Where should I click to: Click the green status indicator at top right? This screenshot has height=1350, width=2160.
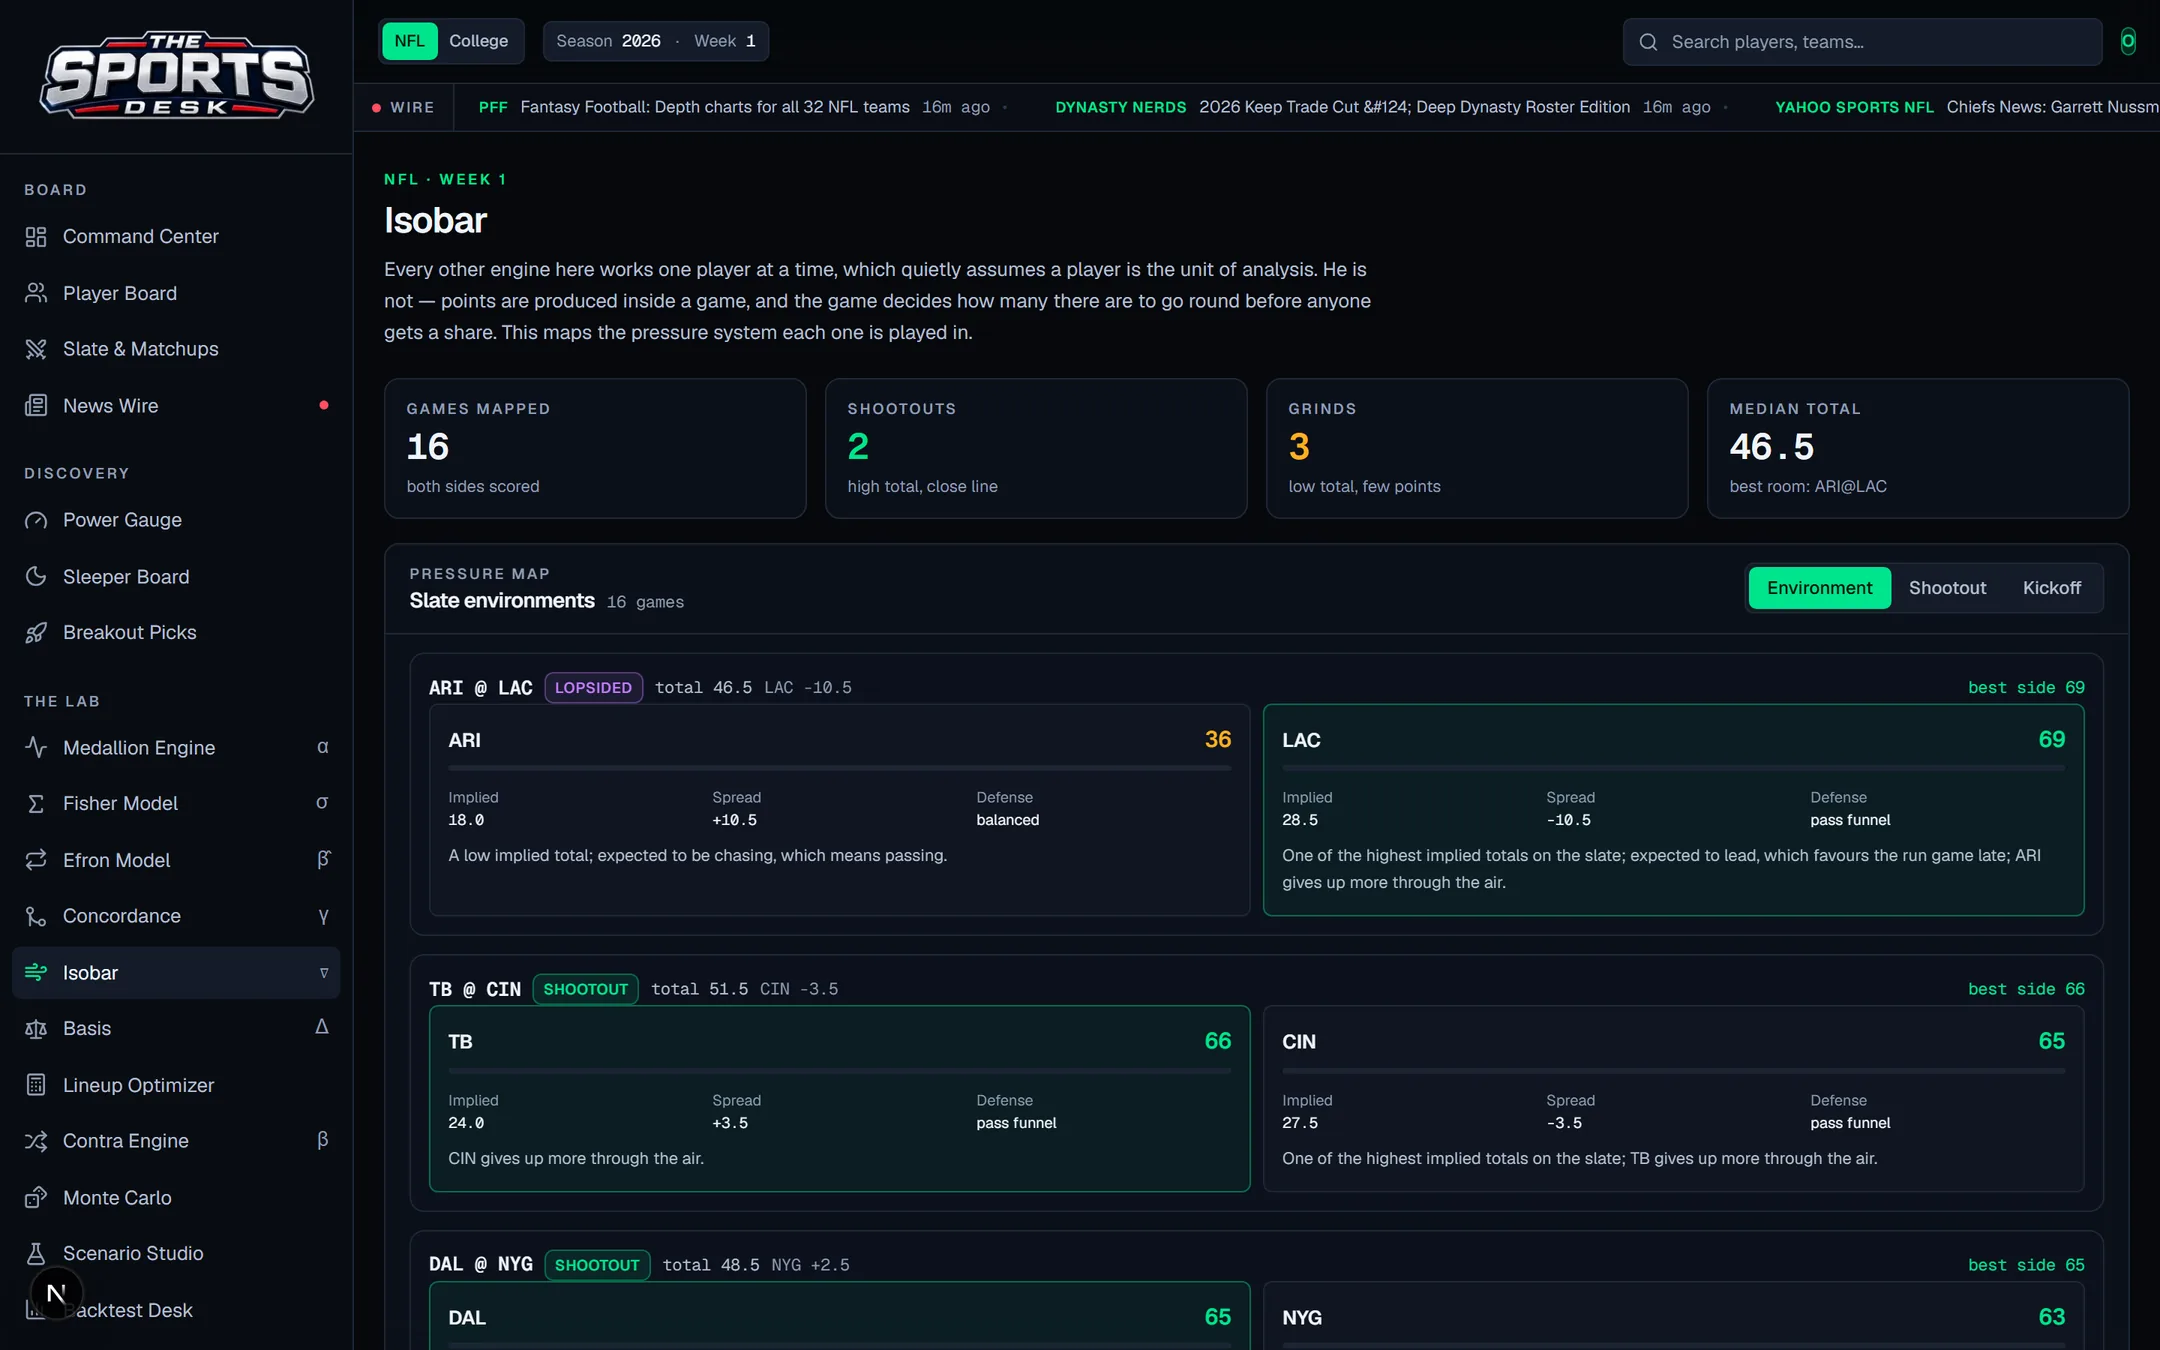pyautogui.click(x=2128, y=41)
